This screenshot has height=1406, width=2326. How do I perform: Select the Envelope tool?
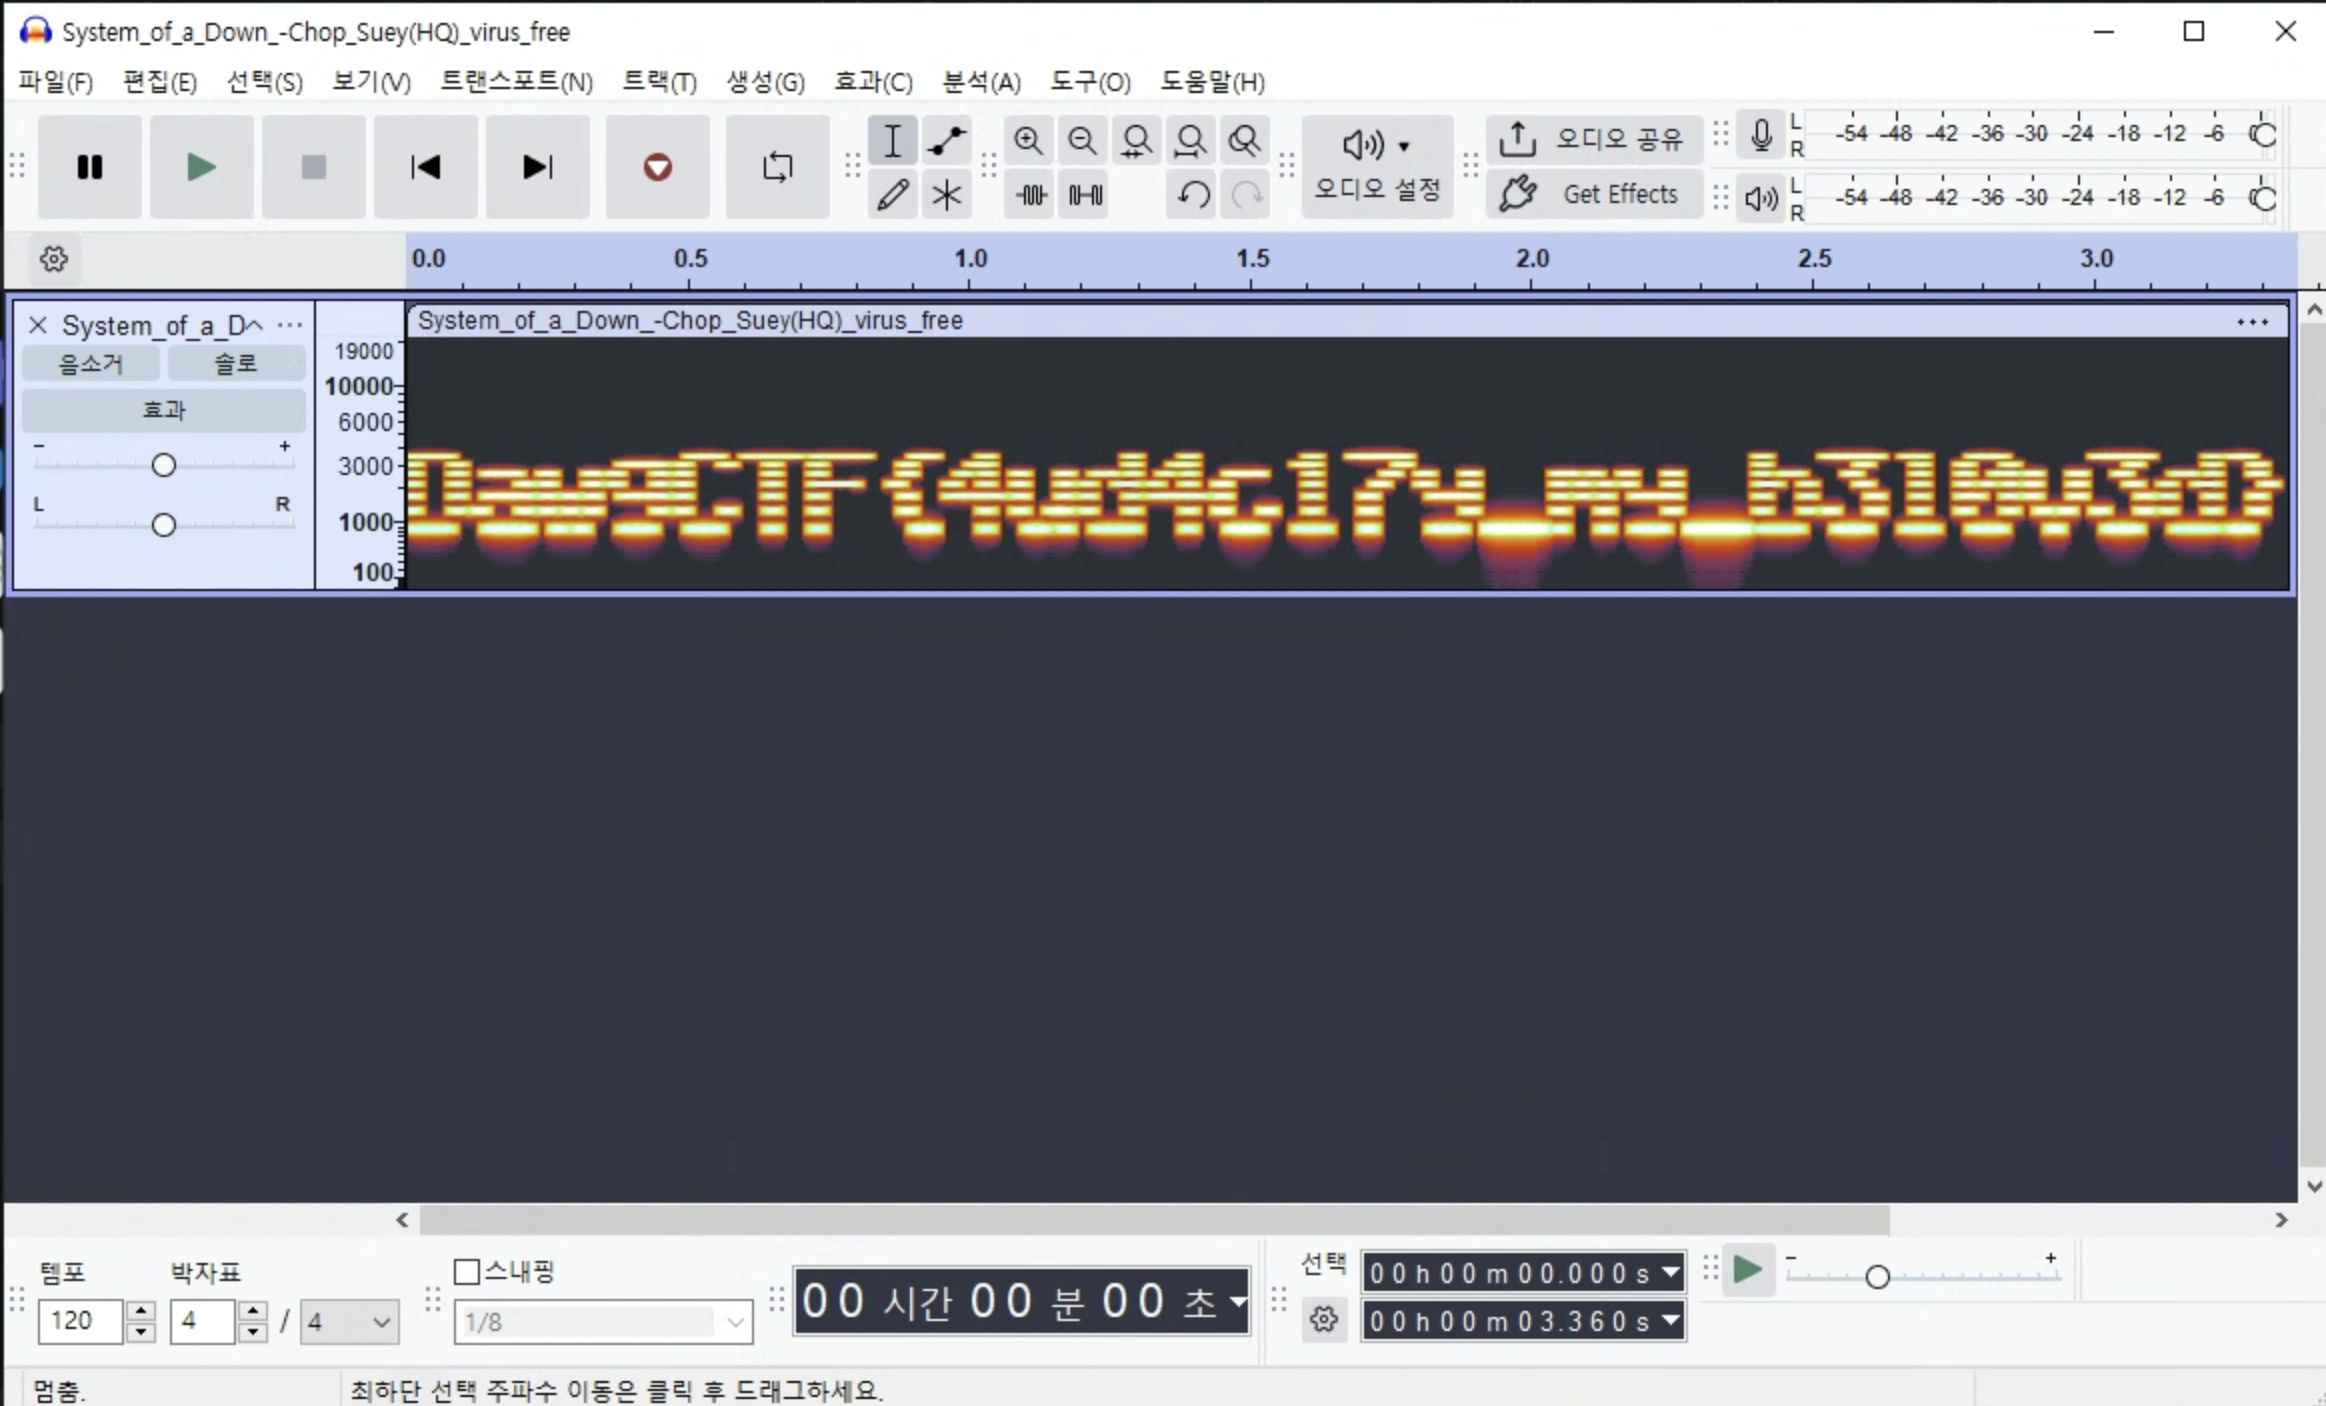pos(945,141)
